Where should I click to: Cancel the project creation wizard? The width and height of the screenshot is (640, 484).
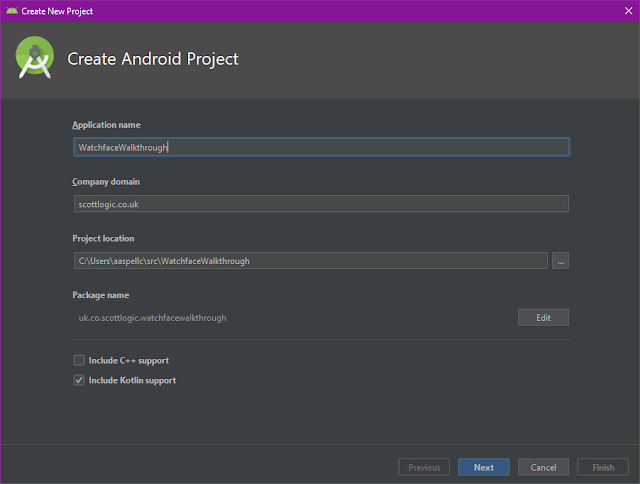coord(543,467)
